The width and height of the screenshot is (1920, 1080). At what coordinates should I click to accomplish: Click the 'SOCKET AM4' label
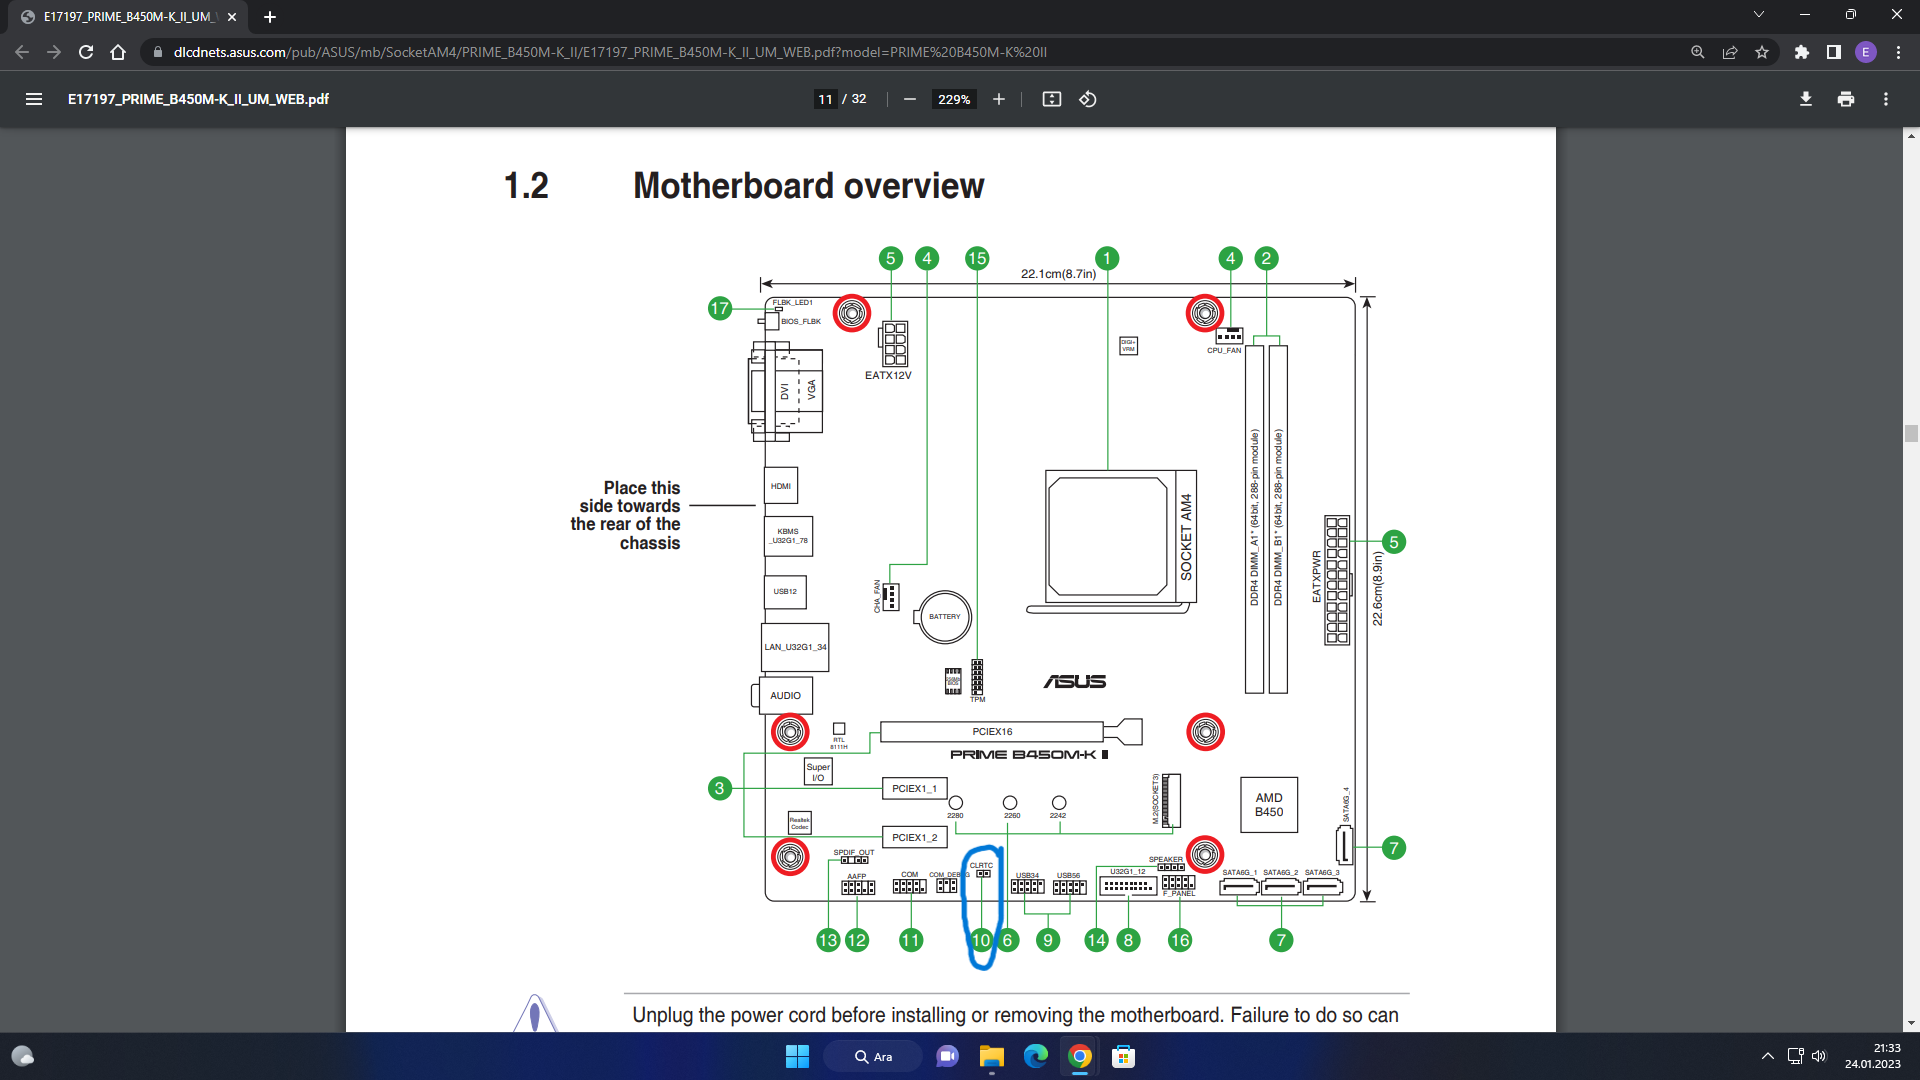point(1186,537)
